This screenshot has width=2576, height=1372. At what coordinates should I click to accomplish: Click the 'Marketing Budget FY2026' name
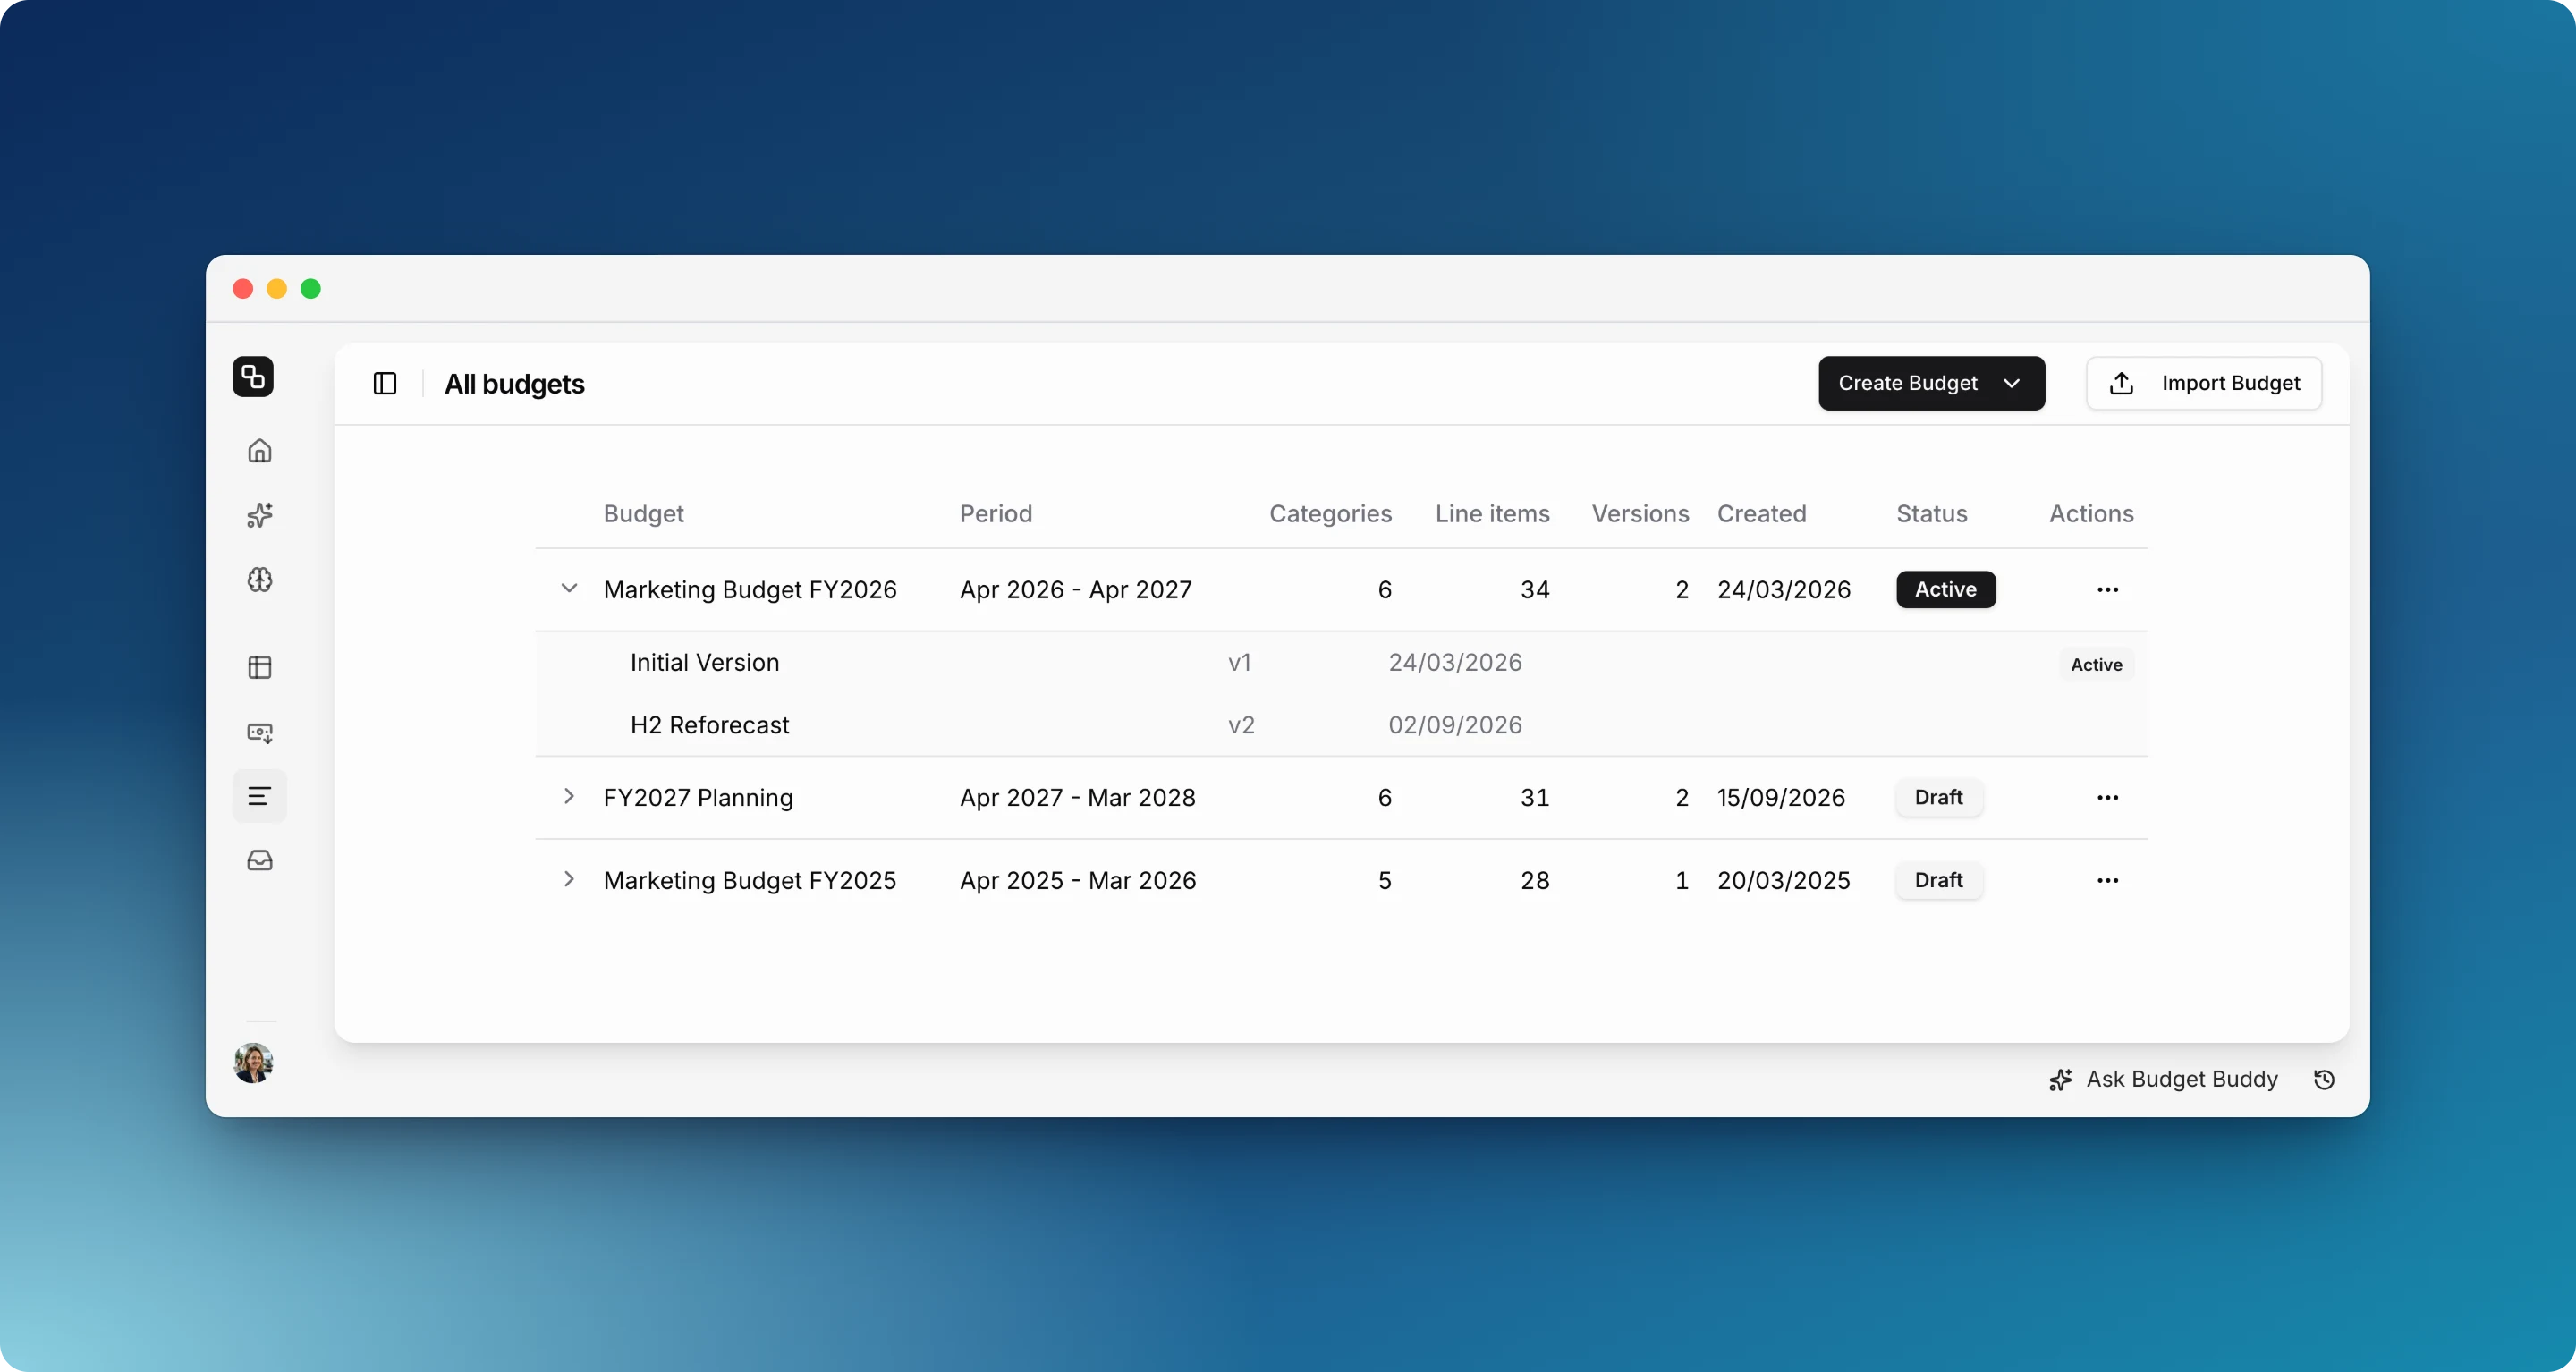point(749,589)
